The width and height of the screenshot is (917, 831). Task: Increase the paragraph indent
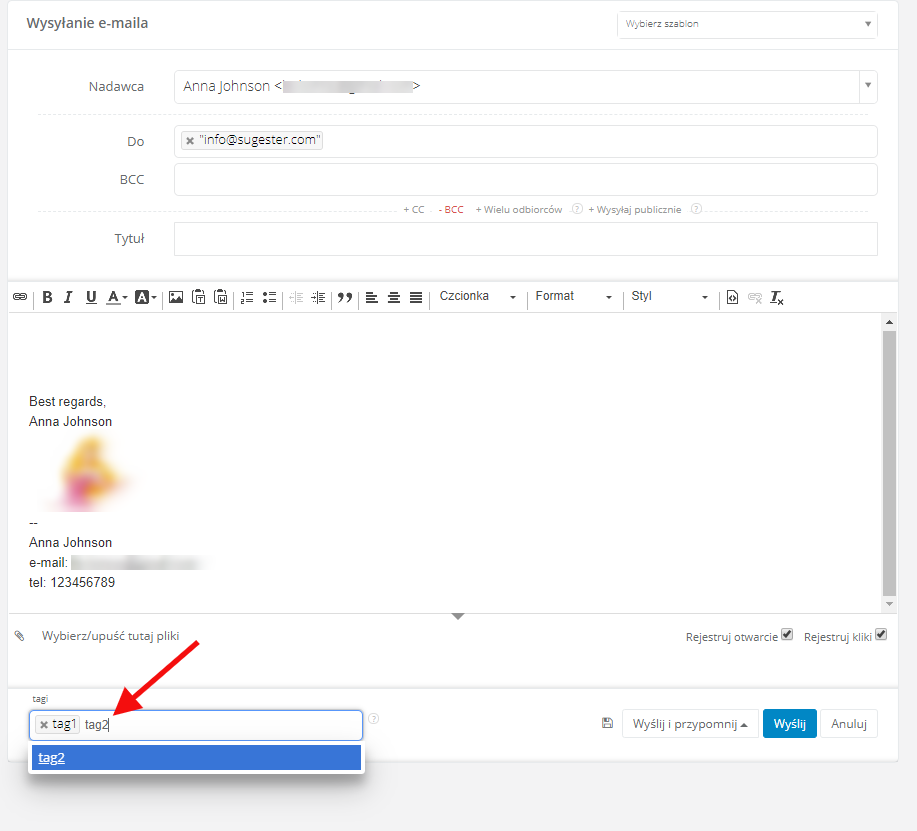click(x=318, y=297)
